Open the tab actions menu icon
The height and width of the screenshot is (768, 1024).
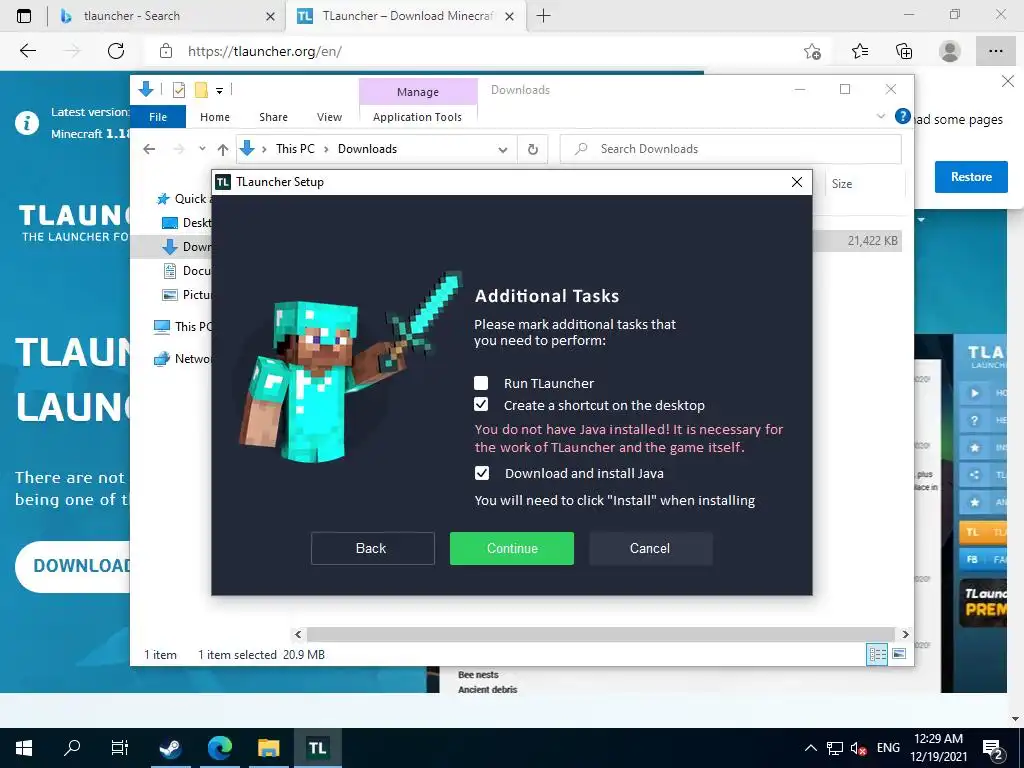24,16
